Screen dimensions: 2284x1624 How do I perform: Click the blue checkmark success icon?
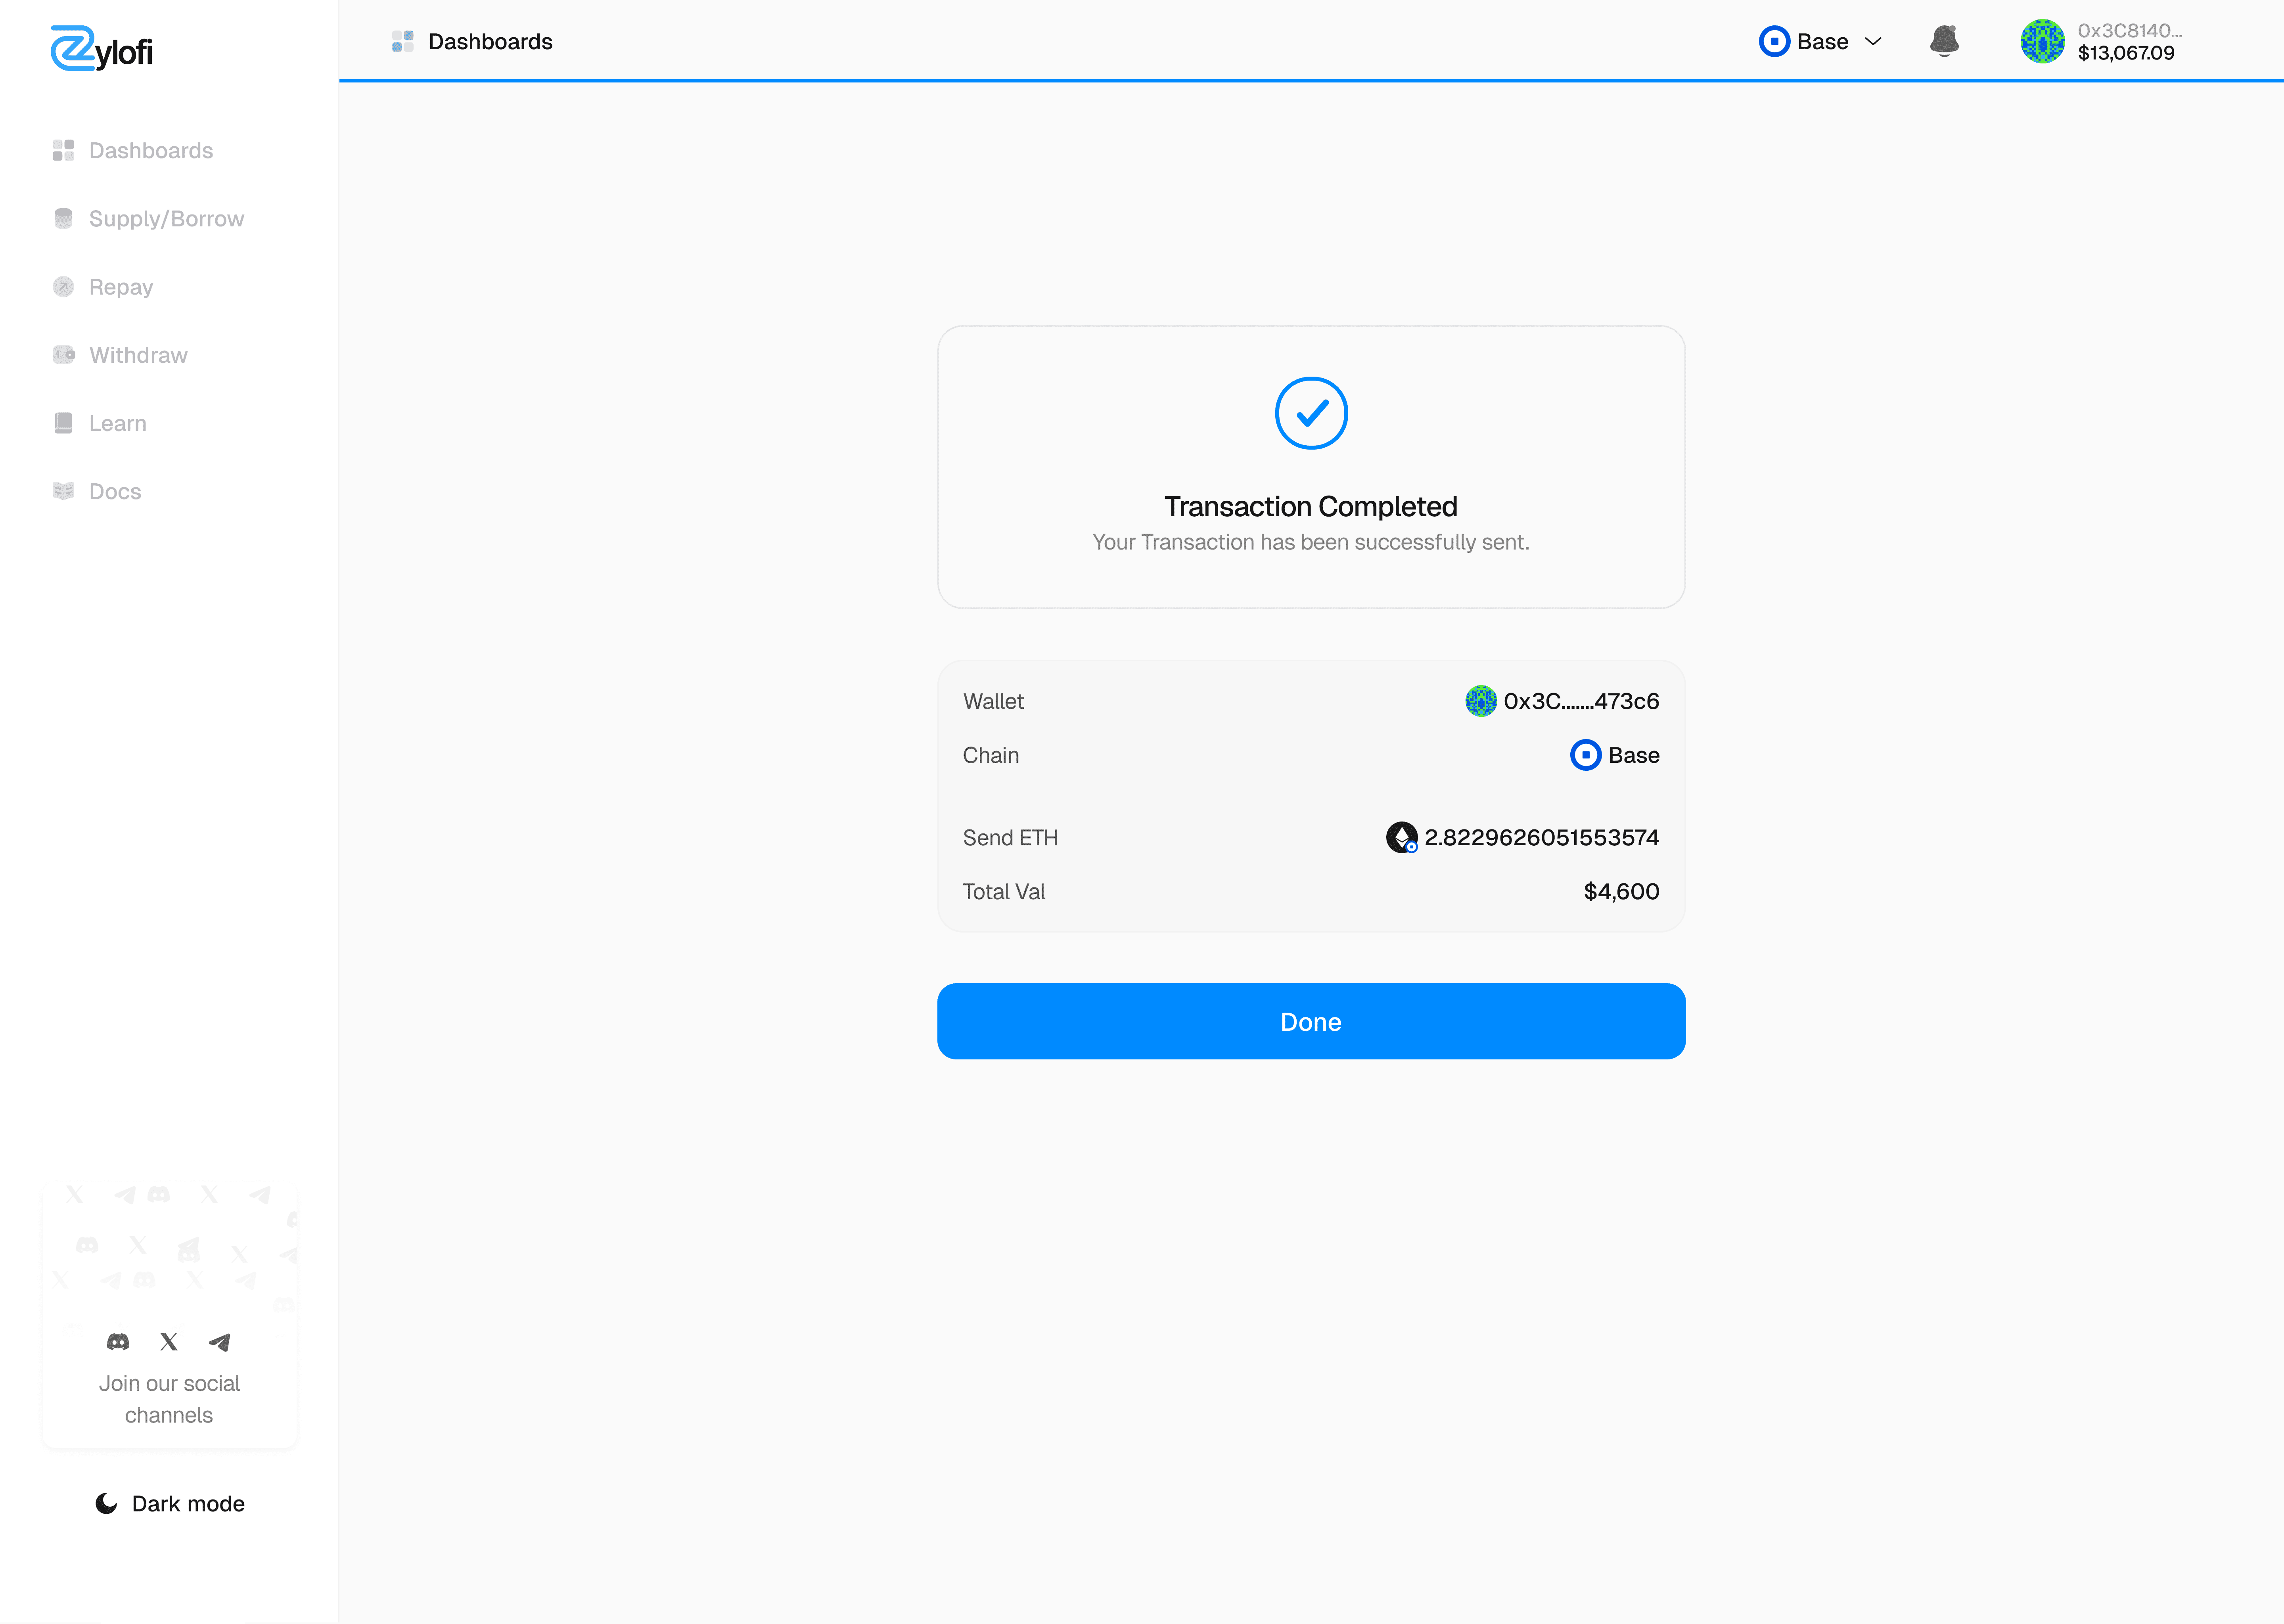(x=1310, y=413)
